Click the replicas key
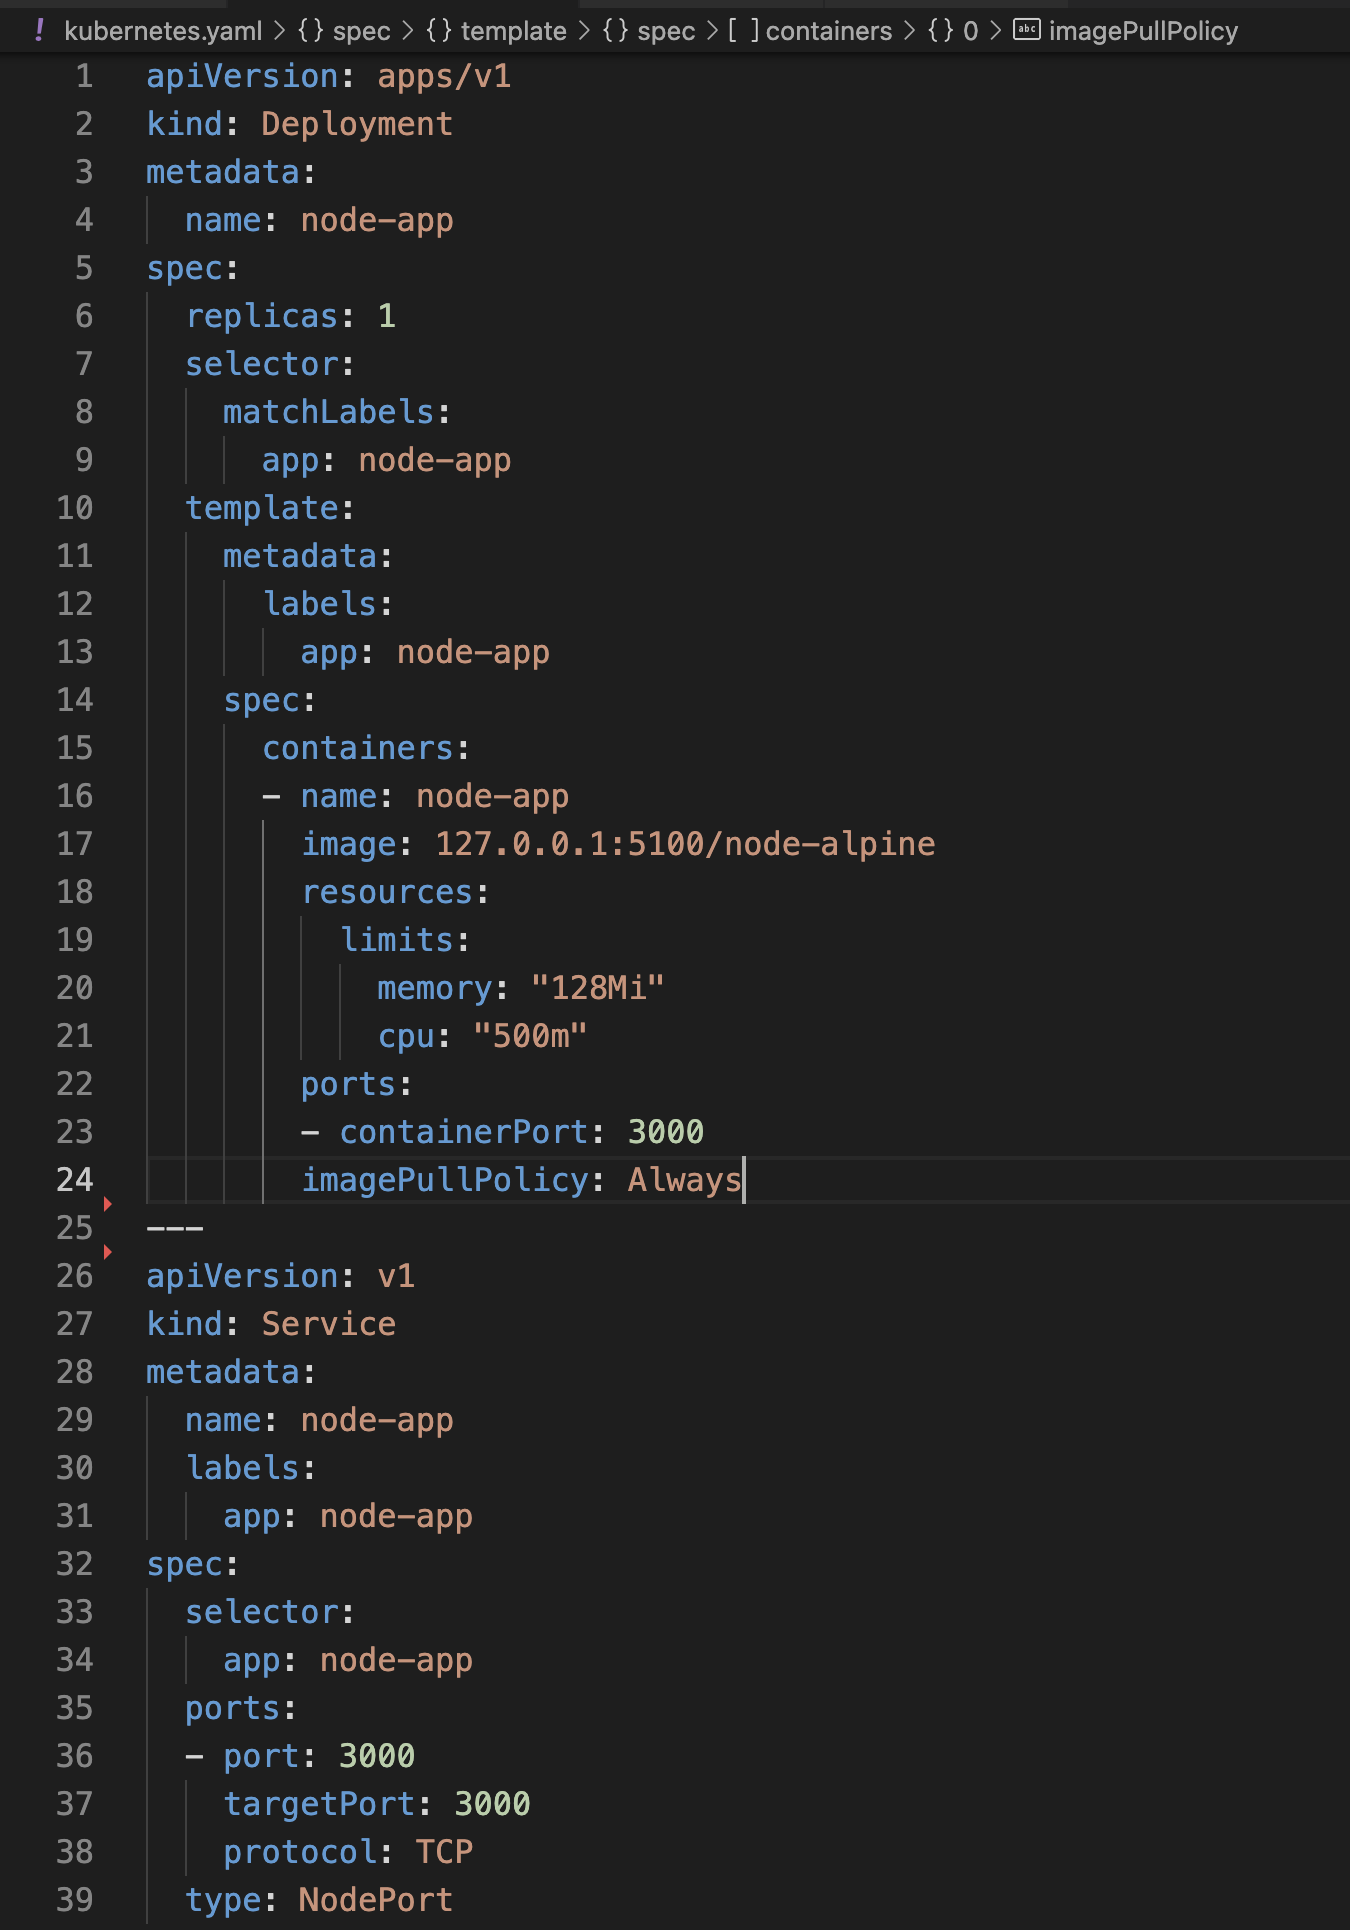Image resolution: width=1350 pixels, height=1930 pixels. [x=262, y=316]
